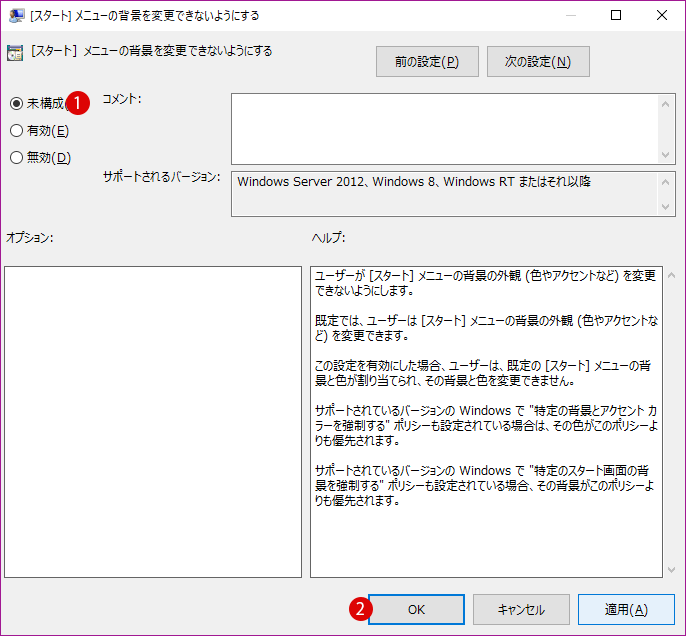Click the supported version box scroll down arrow
Screen dimensions: 686x636
(x=666, y=206)
